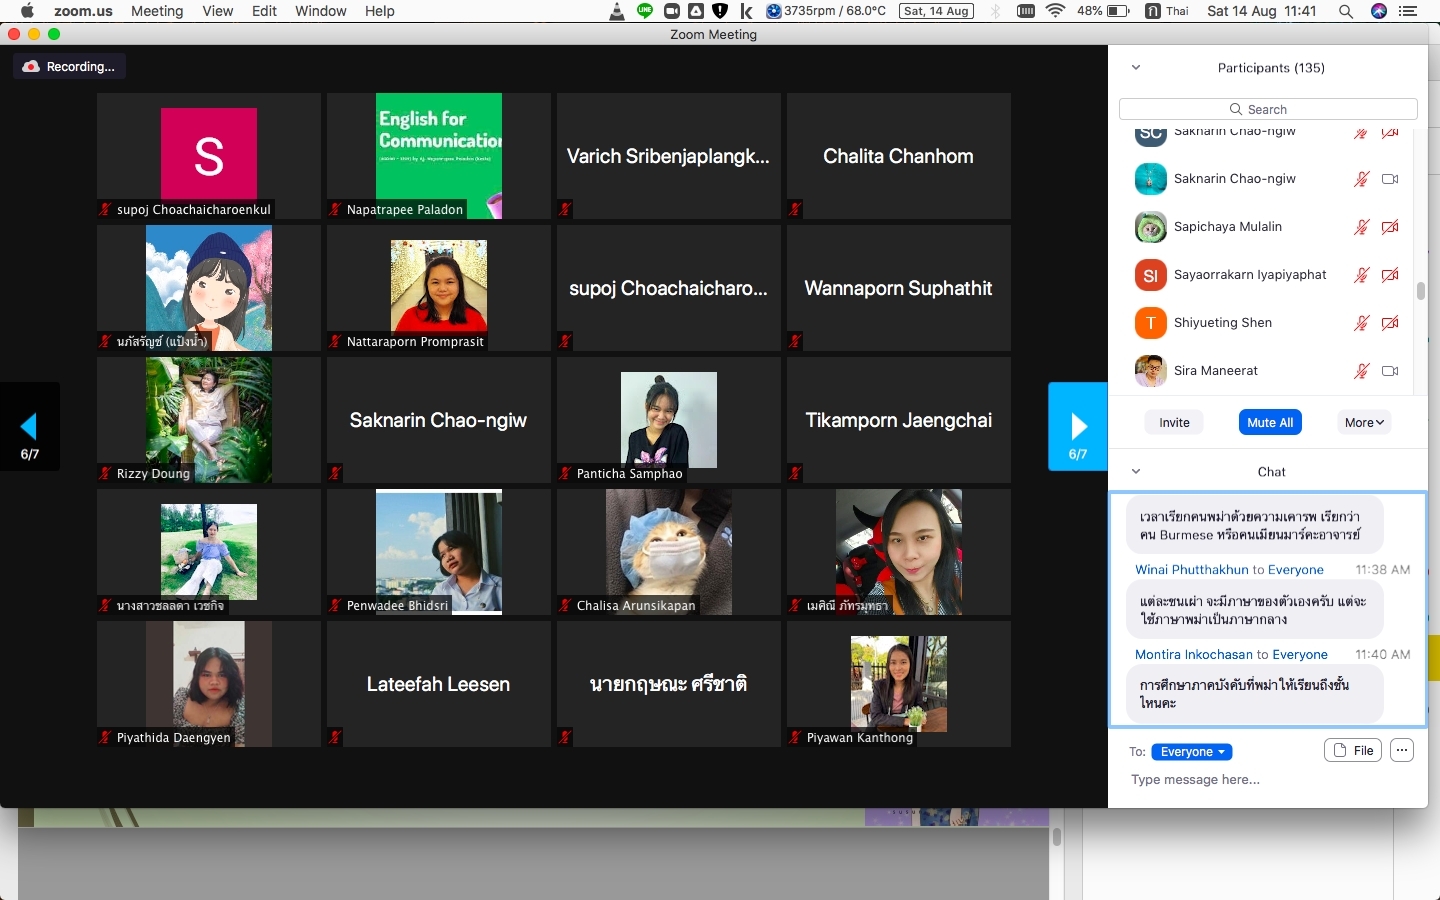Open Siri from the menu bar

click(x=1379, y=11)
